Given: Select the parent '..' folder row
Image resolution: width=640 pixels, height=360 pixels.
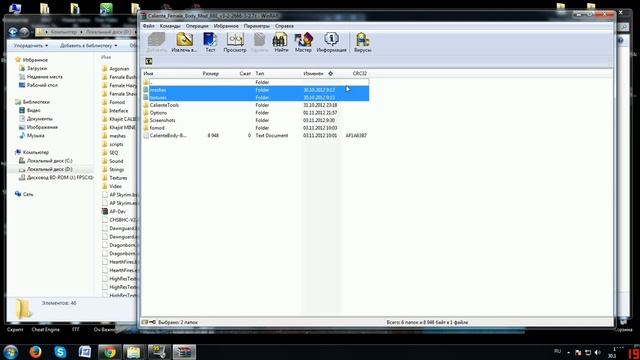Looking at the screenshot, I should click(256, 82).
